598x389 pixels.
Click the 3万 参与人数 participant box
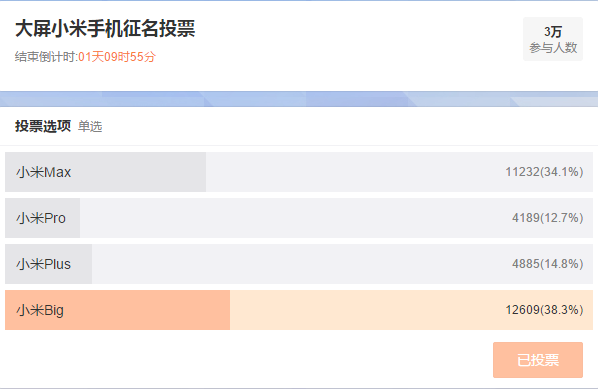point(553,39)
